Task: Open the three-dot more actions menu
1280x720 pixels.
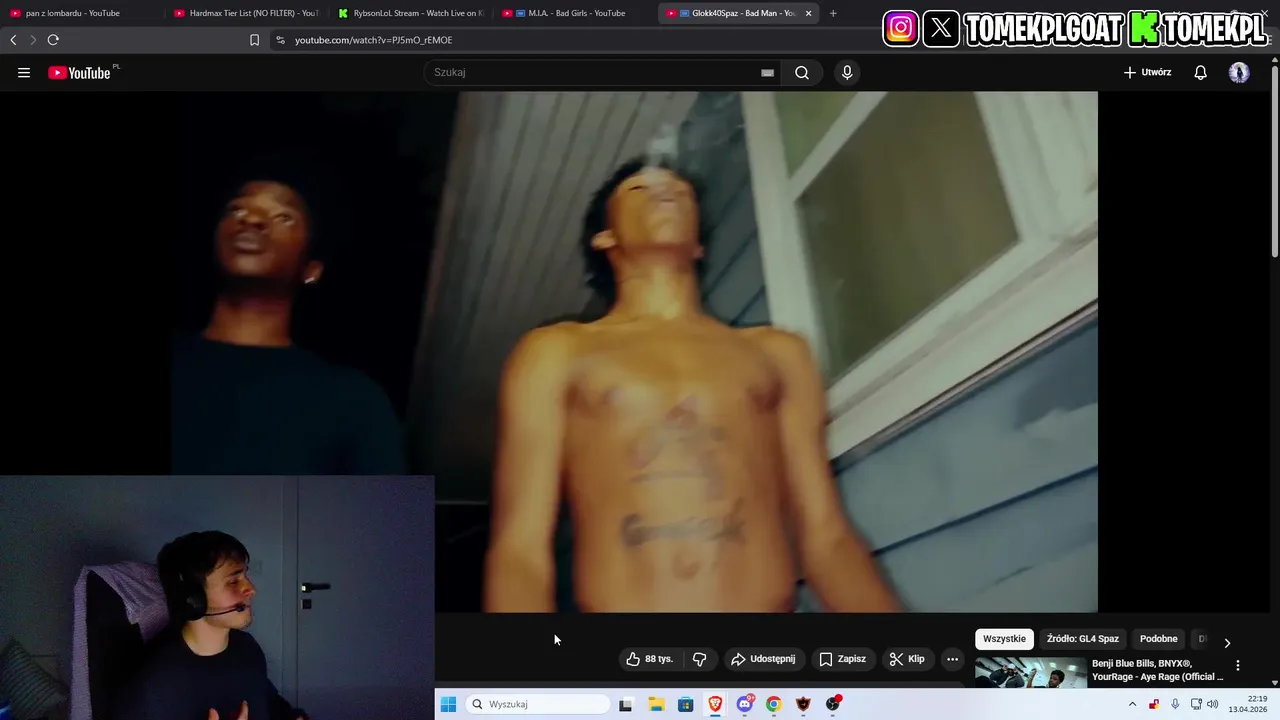Action: (952, 659)
